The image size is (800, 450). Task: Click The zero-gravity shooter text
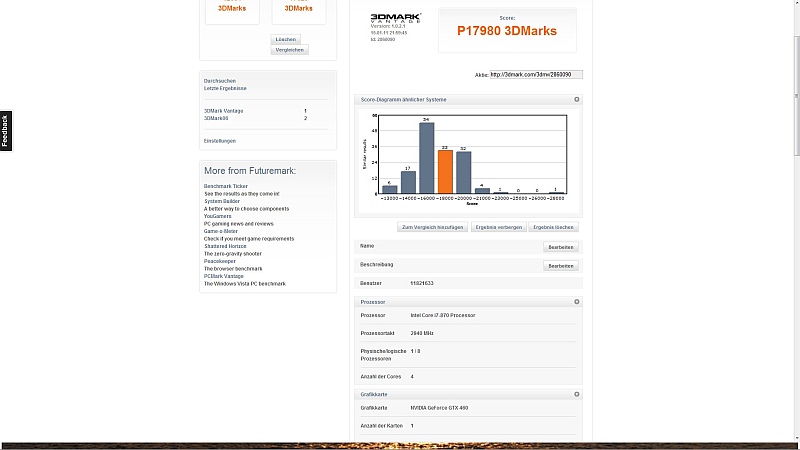233,254
